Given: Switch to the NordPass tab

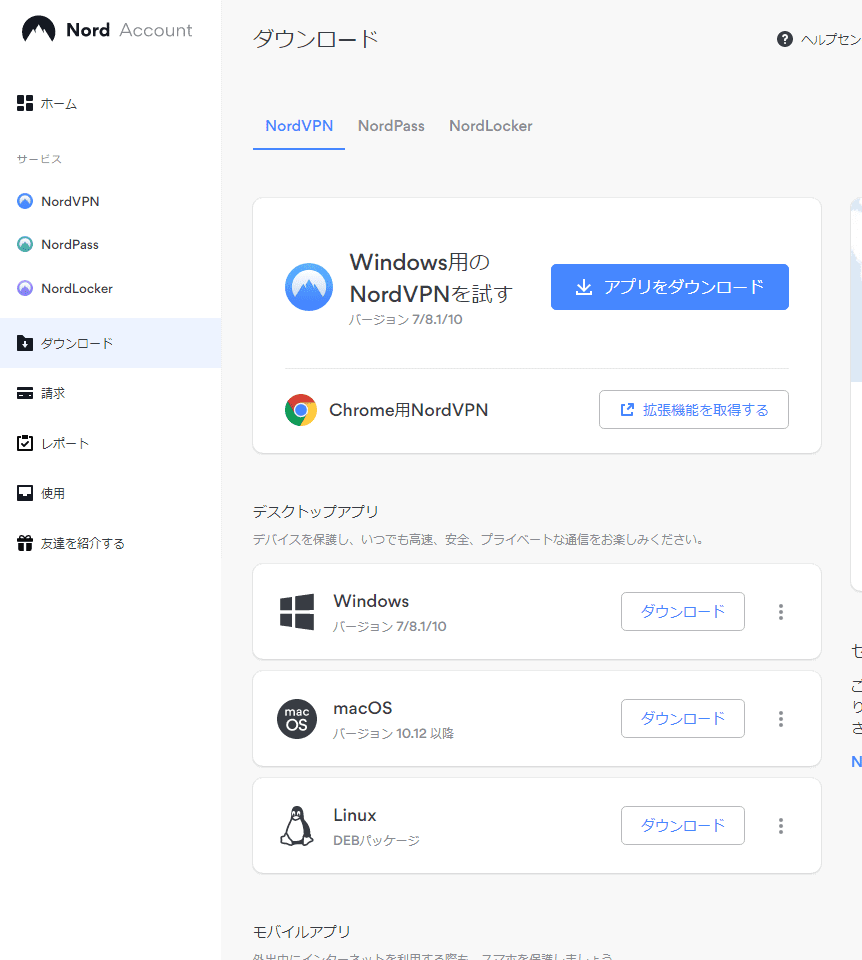Looking at the screenshot, I should tap(391, 126).
